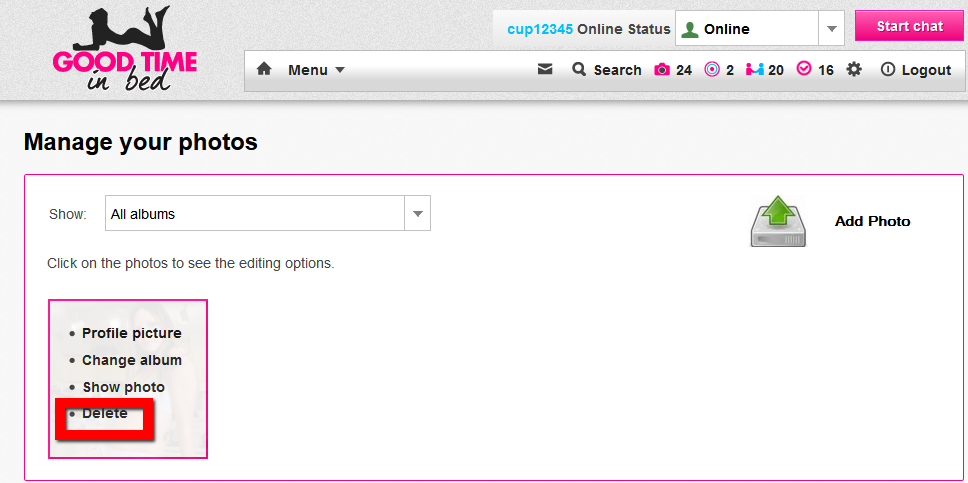Screen dimensions: 968x483
Task: Click the pink checkmark circle icon
Action: point(804,70)
